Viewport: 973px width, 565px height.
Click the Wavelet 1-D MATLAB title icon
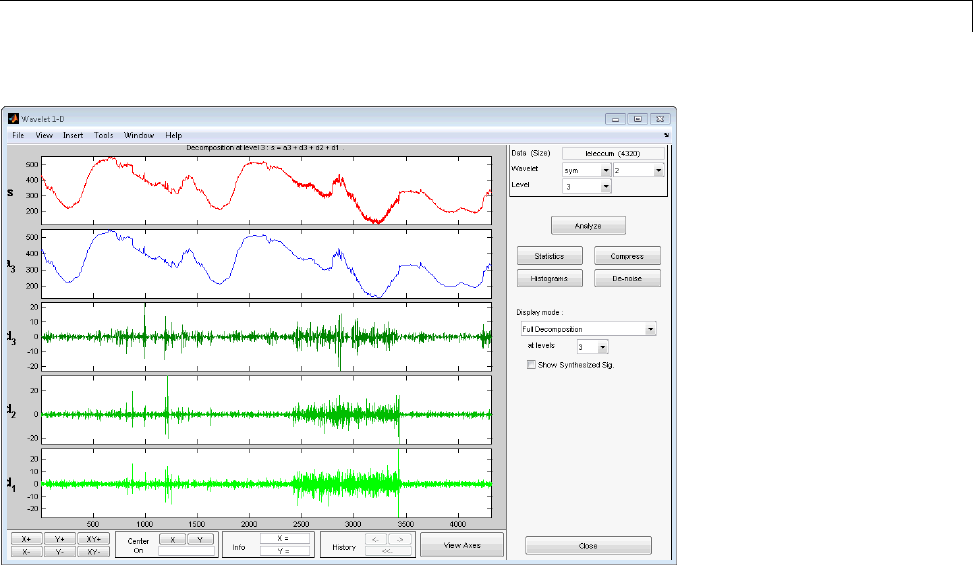pos(14,118)
